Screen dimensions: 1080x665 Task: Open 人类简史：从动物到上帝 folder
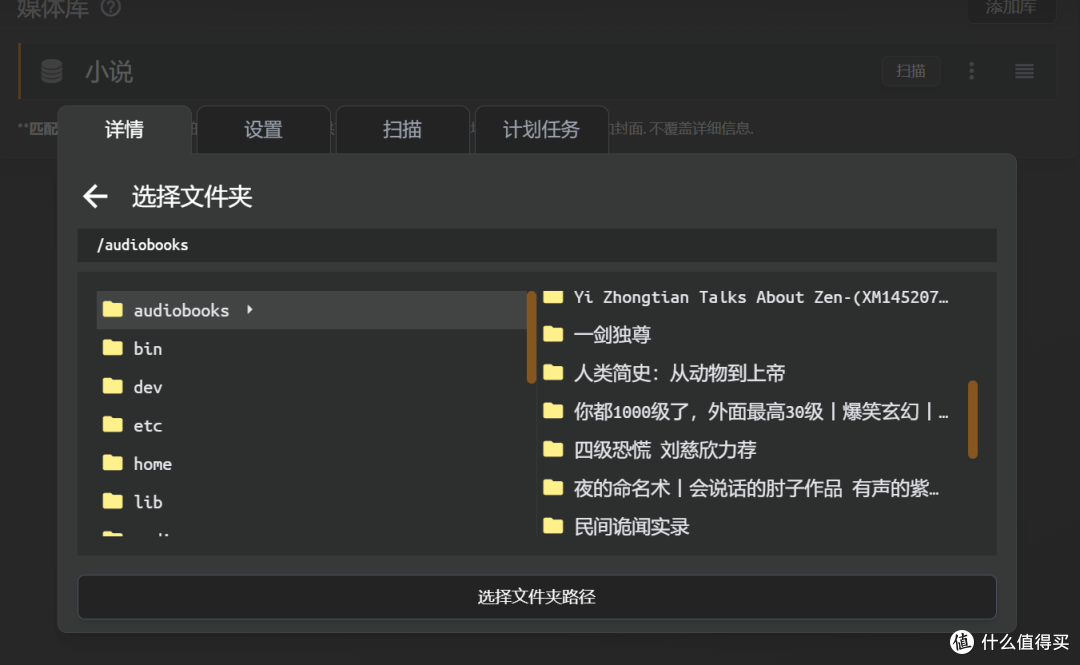click(679, 374)
